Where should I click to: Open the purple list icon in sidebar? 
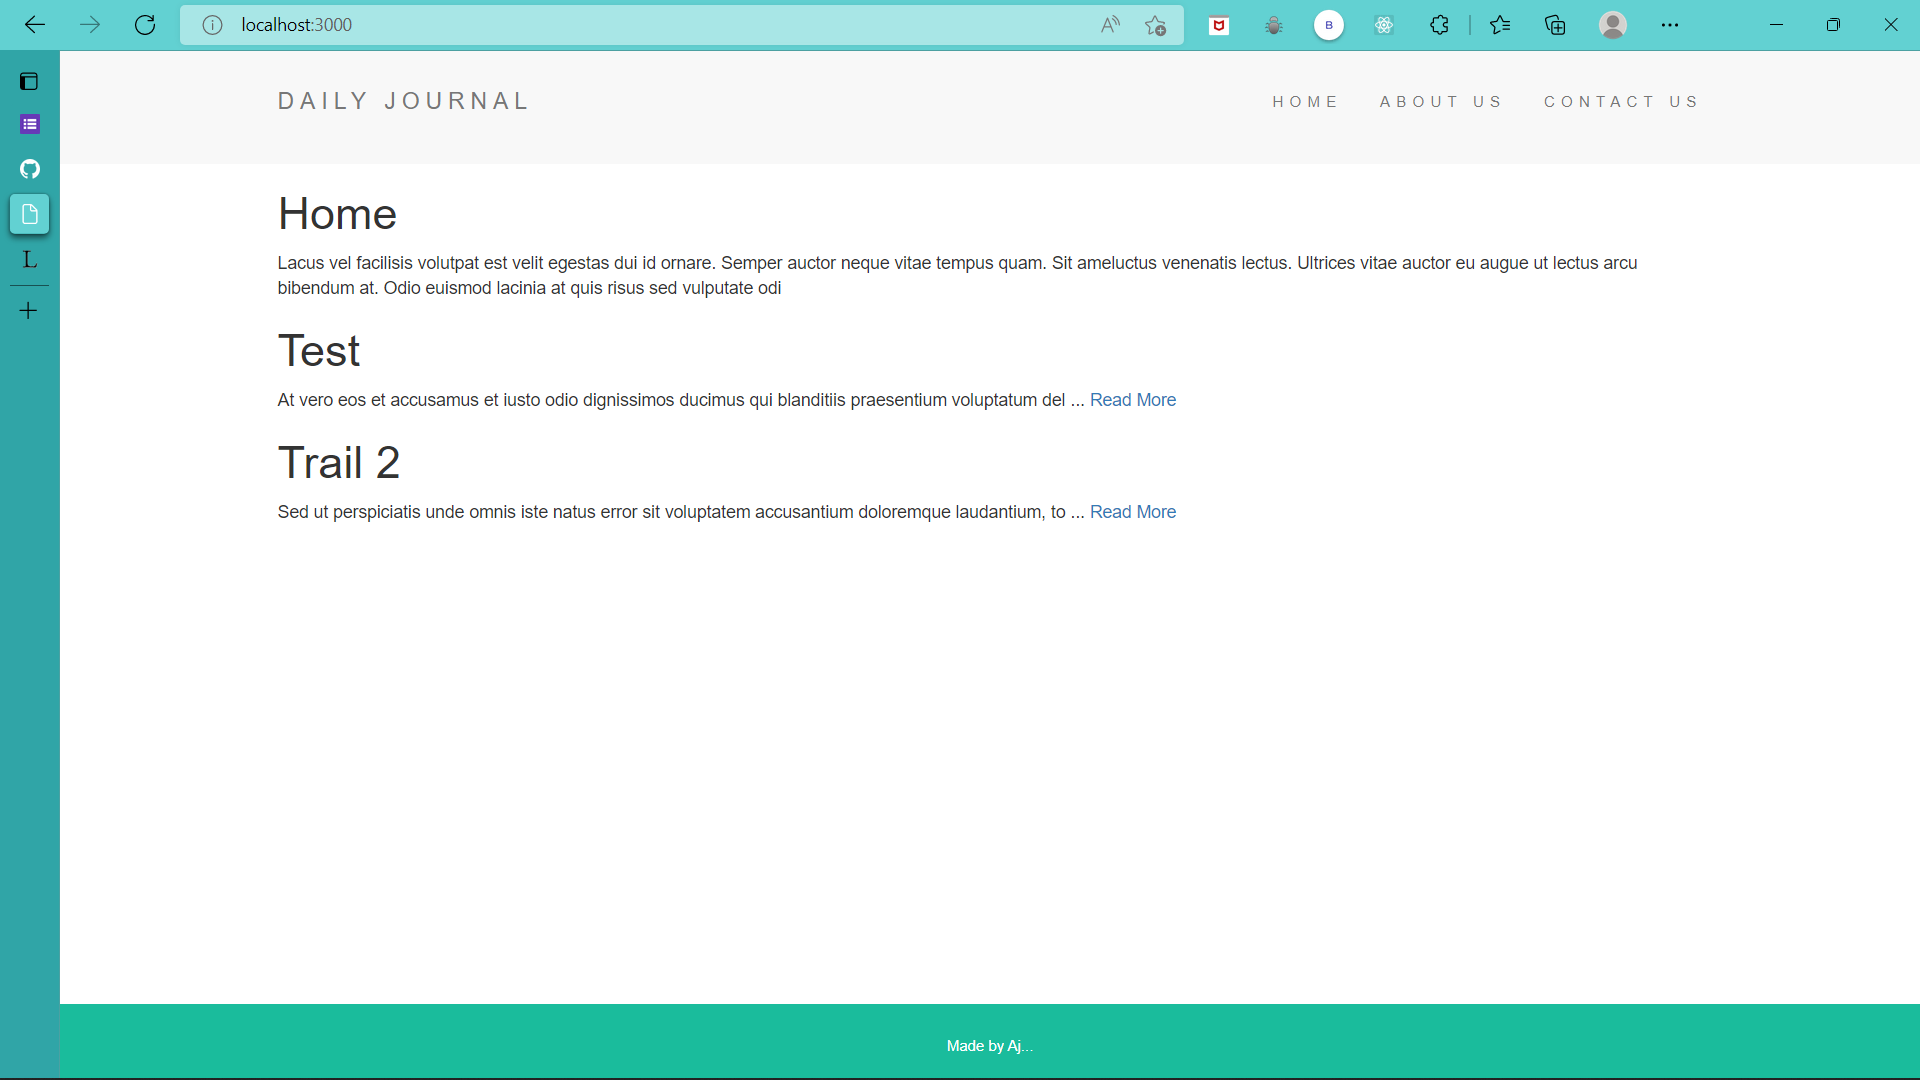pyautogui.click(x=29, y=124)
